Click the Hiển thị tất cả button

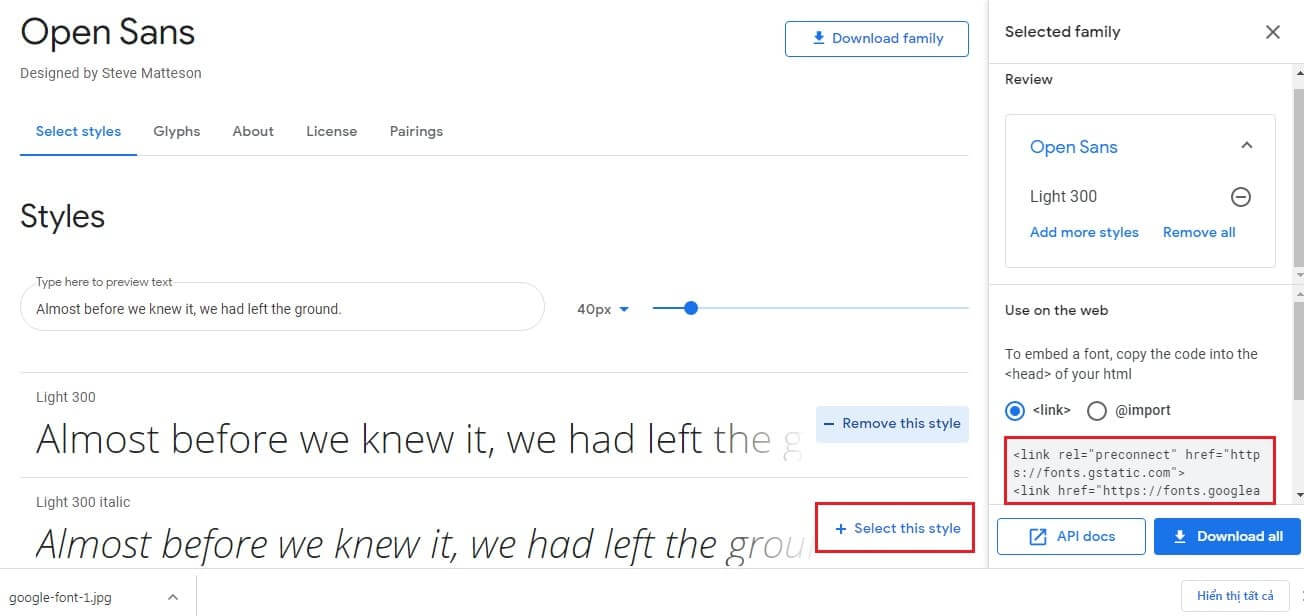(x=1236, y=596)
